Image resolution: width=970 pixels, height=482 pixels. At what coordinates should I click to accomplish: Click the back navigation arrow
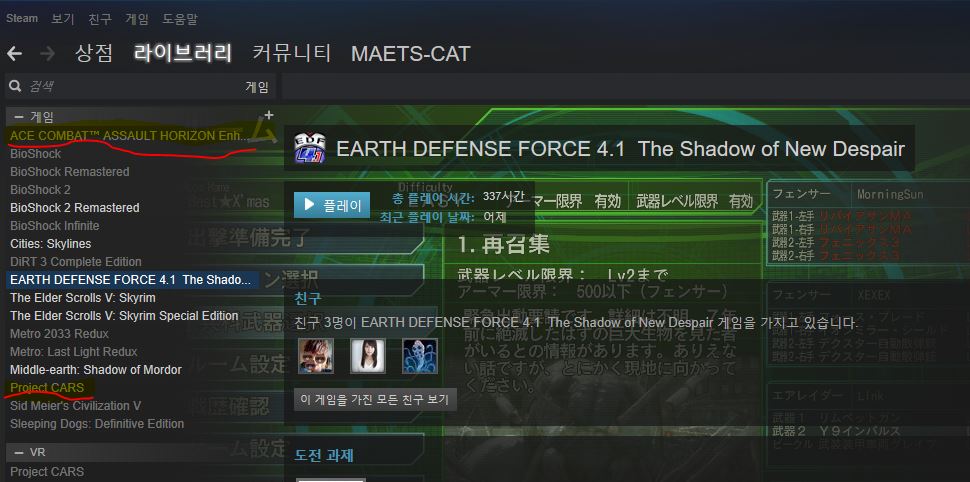point(14,54)
